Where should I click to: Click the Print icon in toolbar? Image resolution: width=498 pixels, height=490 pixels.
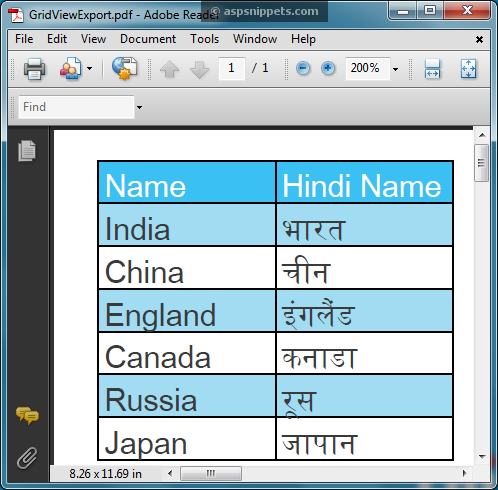click(x=34, y=69)
